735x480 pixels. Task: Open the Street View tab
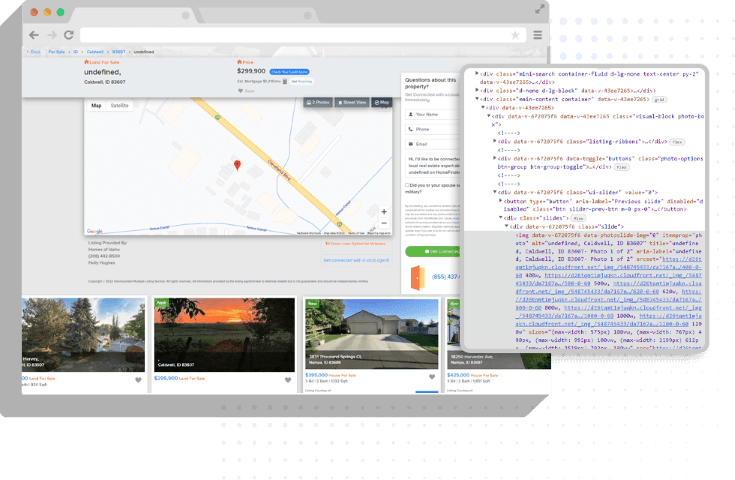[x=352, y=102]
